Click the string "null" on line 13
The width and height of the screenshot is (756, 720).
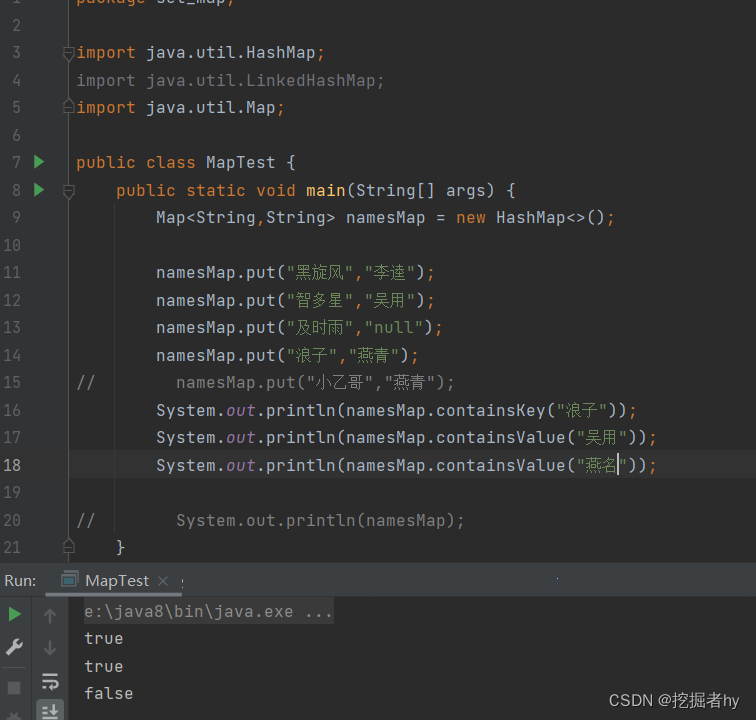(x=394, y=327)
